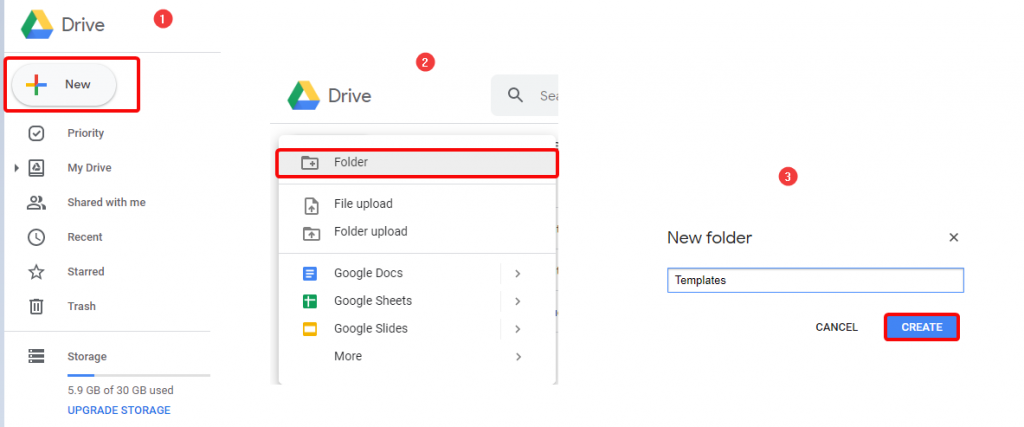This screenshot has width=1024, height=427.
Task: Click the green Google Sheets icon
Action: [310, 302]
